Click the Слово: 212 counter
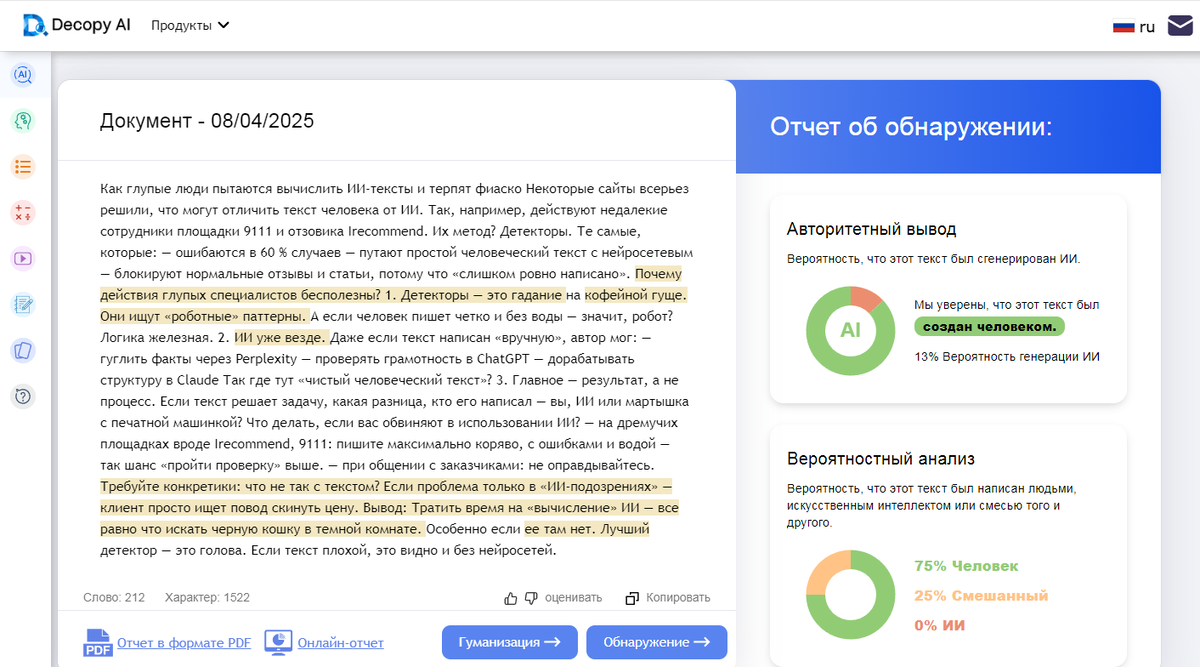The width and height of the screenshot is (1200, 667). click(x=114, y=598)
